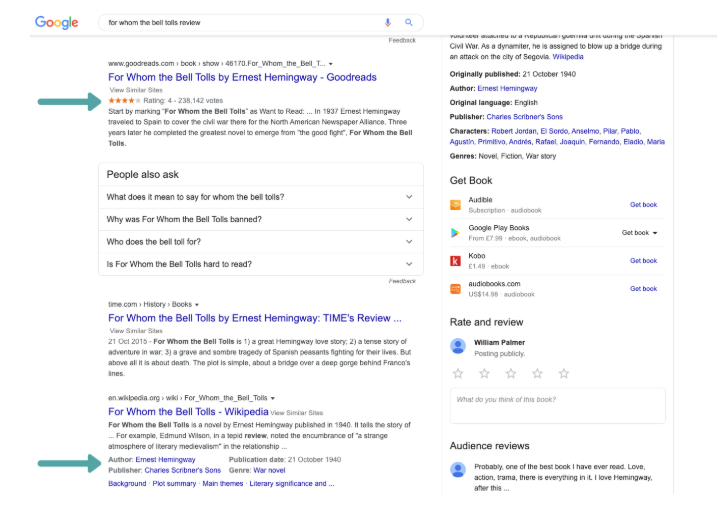Open the 'Plot summary' sitelink
Image resolution: width=717 pixels, height=517 pixels.
[174, 484]
